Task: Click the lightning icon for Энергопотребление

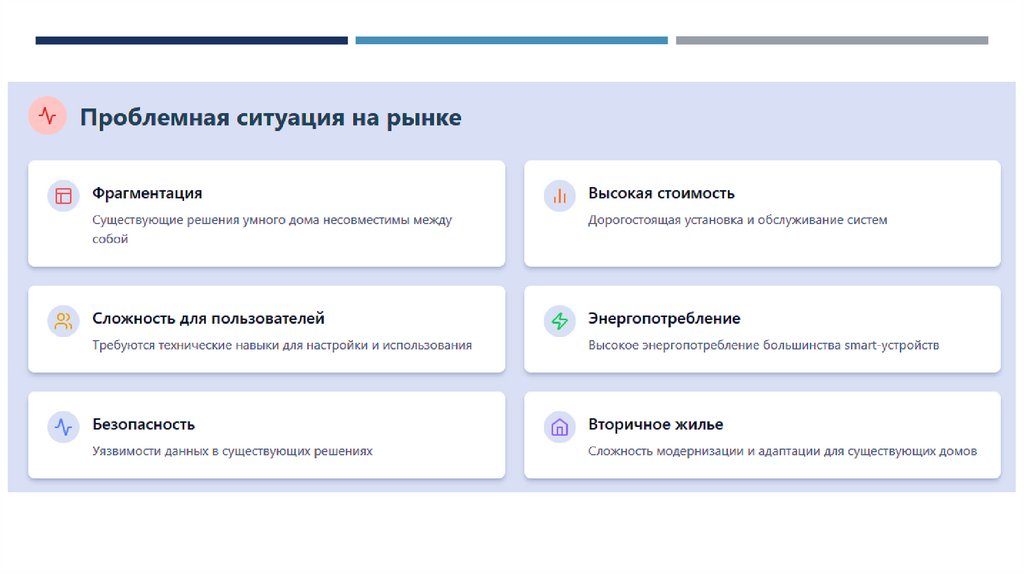Action: (560, 321)
